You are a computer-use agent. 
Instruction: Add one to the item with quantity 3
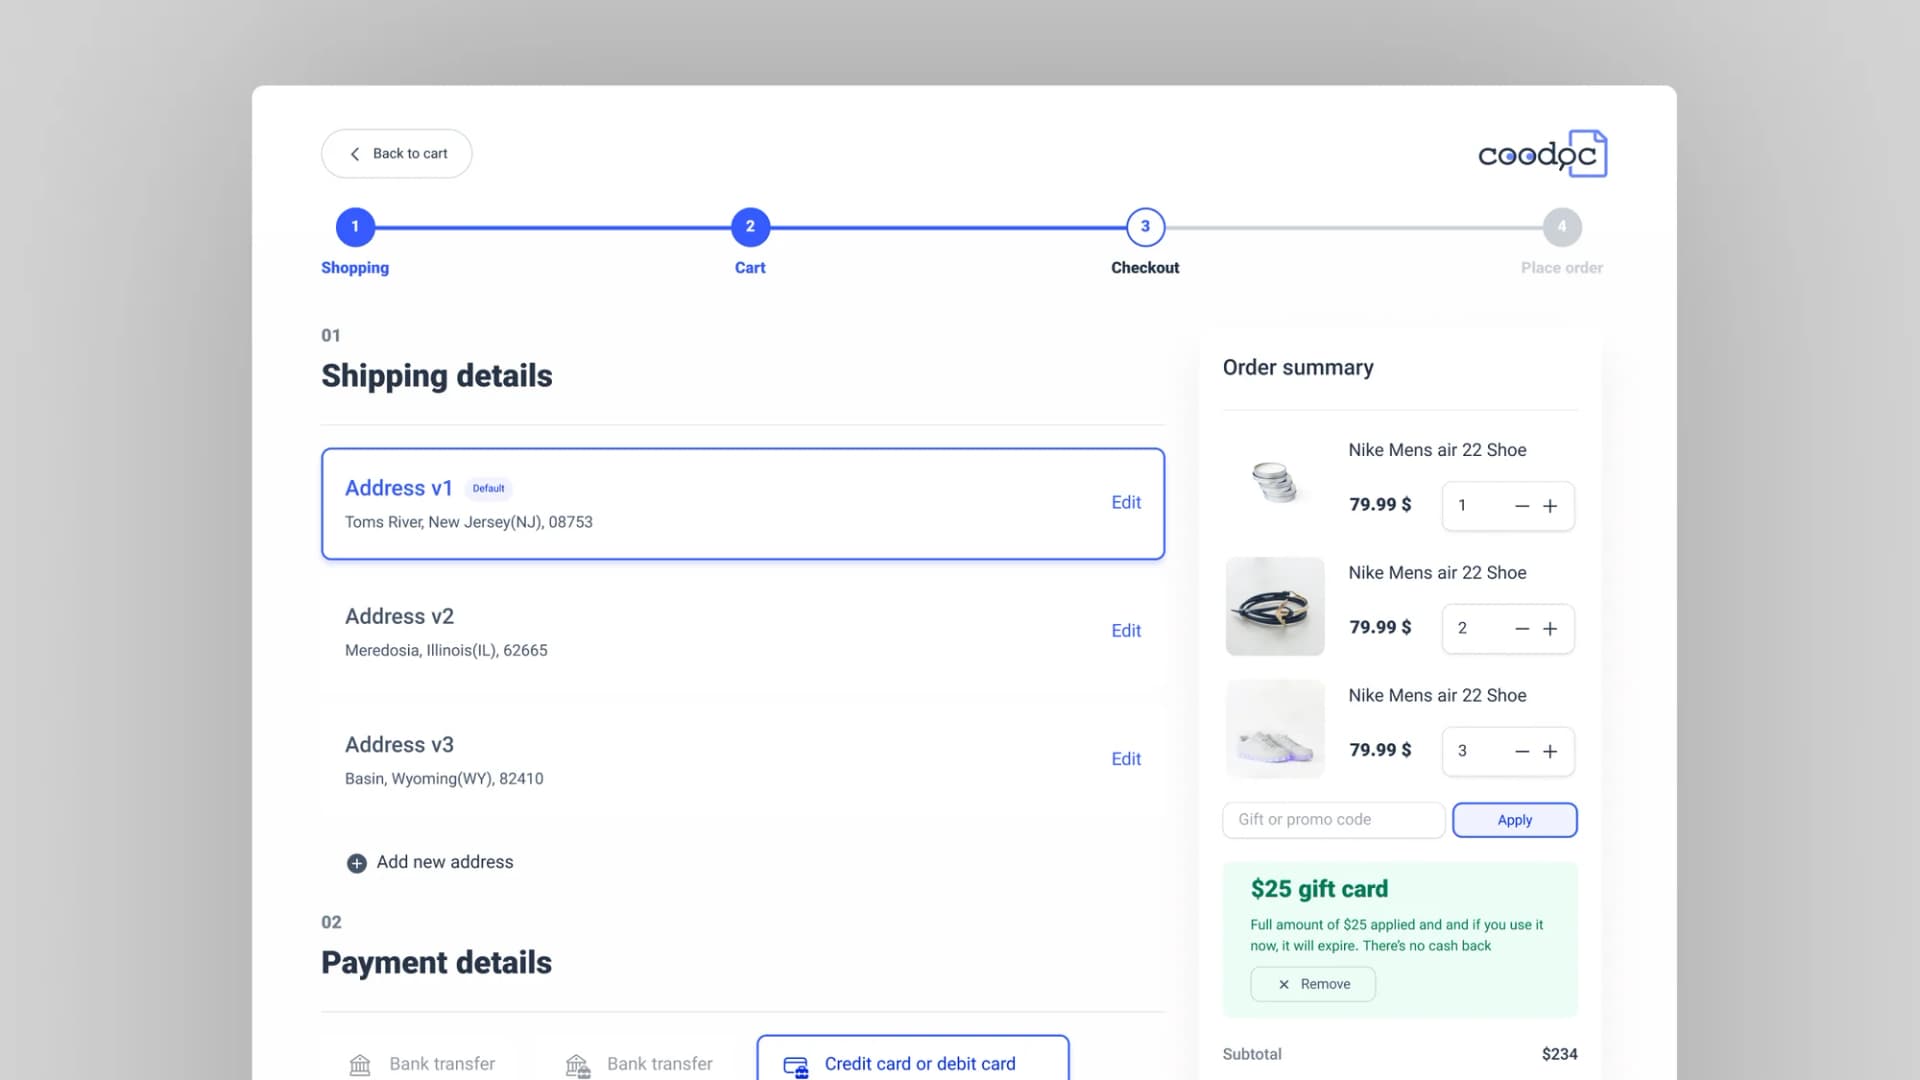1550,752
